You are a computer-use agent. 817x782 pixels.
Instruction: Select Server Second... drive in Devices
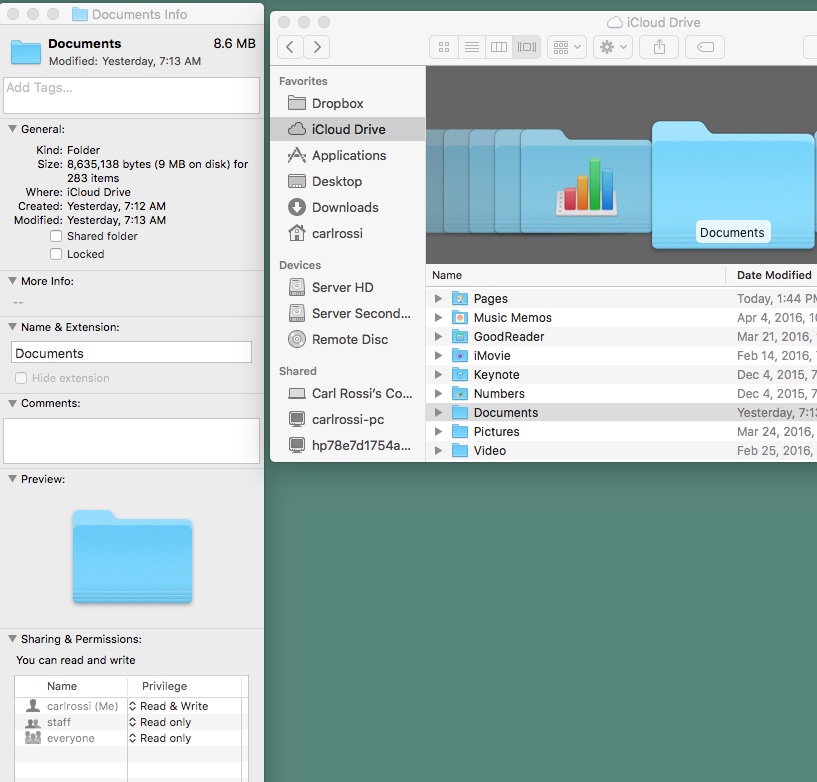click(x=348, y=313)
